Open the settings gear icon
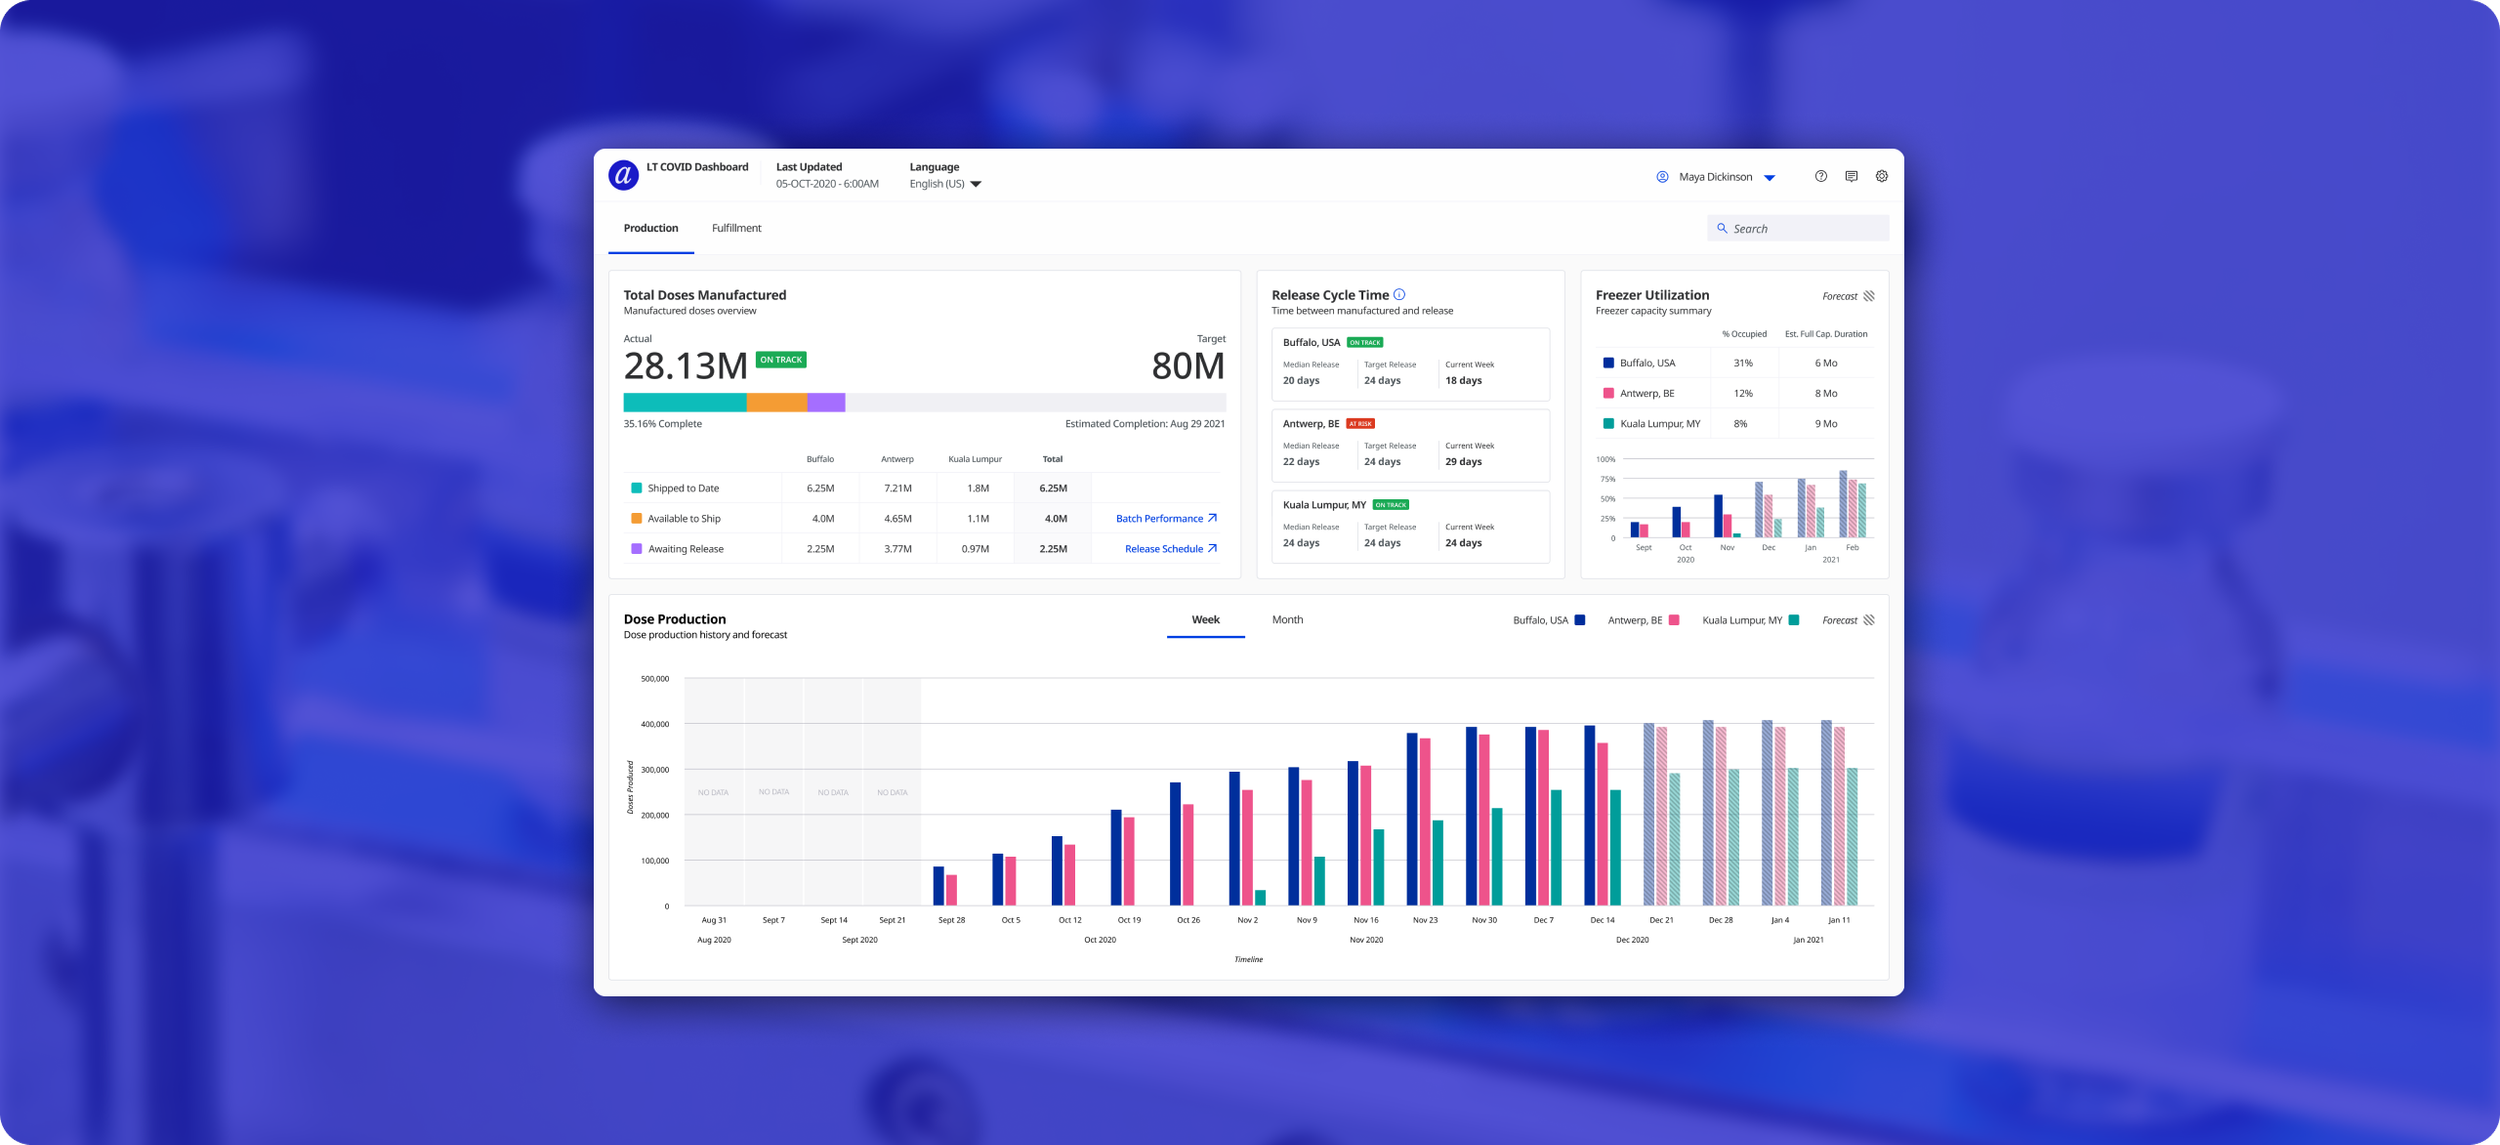Viewport: 2500px width, 1145px height. 1881,176
